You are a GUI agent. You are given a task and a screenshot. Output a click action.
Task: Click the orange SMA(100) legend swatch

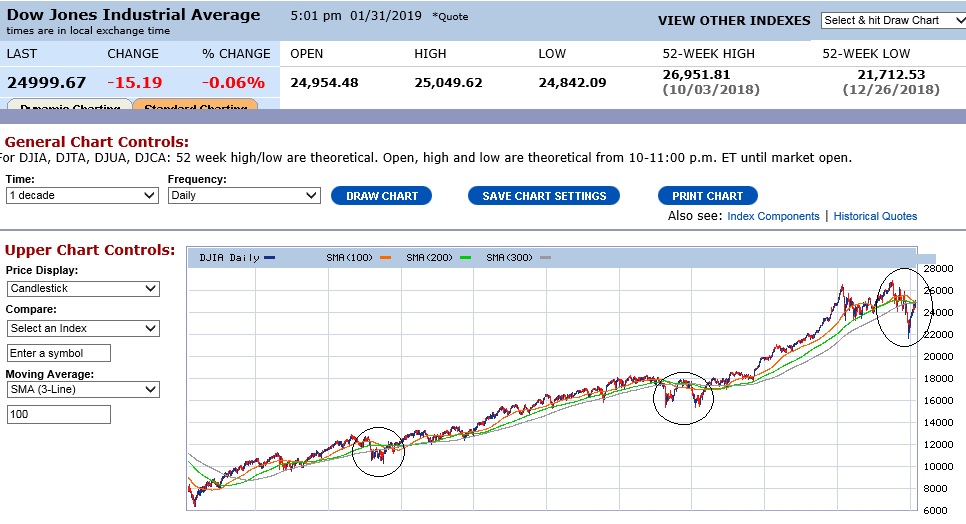383,258
